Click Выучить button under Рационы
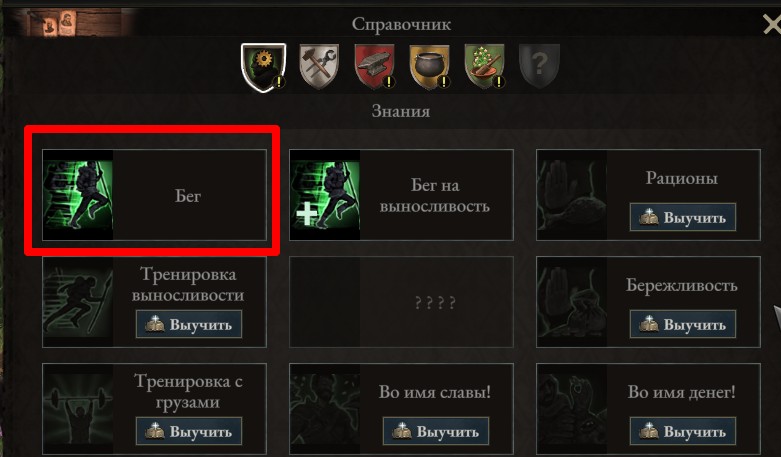Image resolution: width=781 pixels, height=457 pixels. pyautogui.click(x=682, y=217)
